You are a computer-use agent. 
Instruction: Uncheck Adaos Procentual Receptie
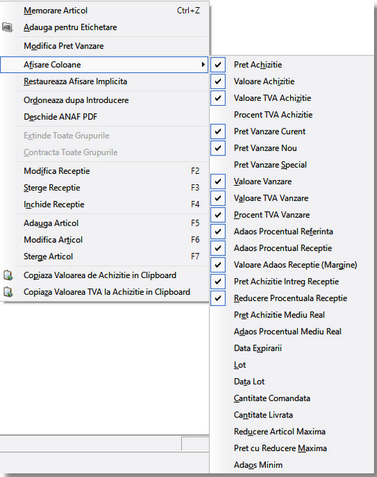click(218, 248)
